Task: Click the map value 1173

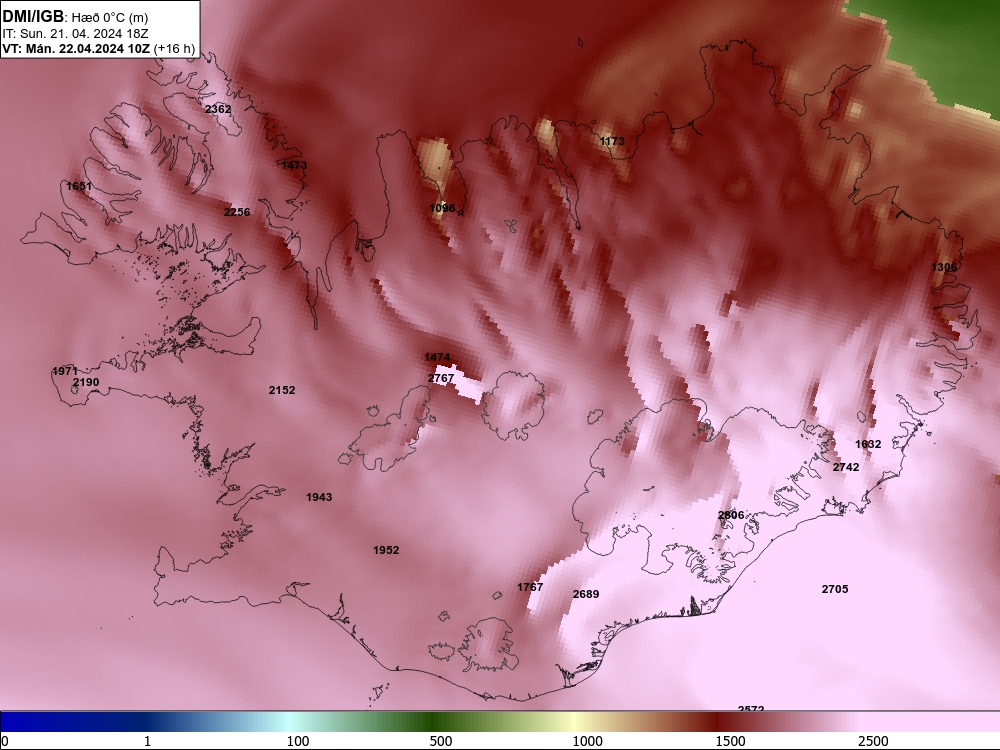Action: tap(612, 141)
